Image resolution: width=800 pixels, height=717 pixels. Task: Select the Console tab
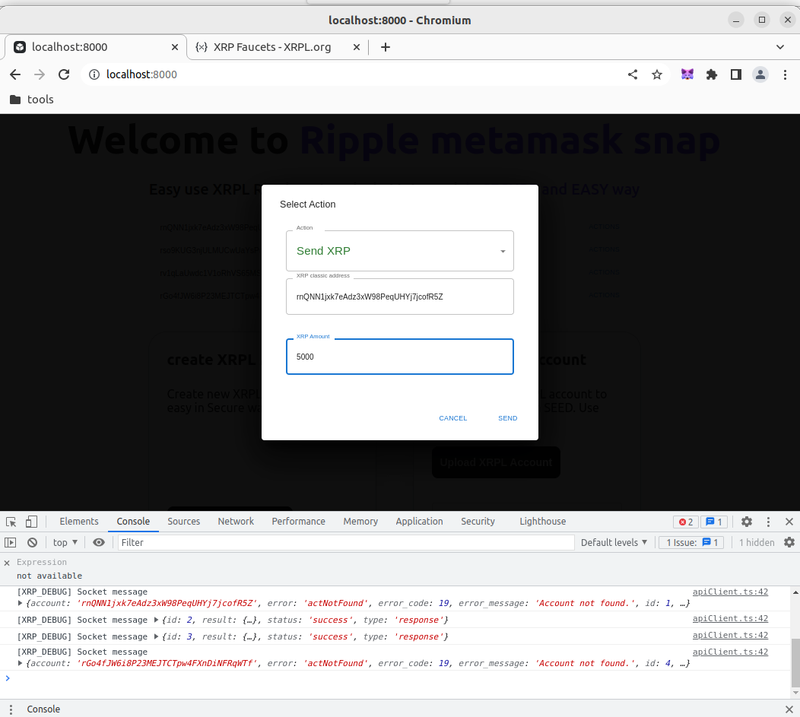(x=133, y=522)
